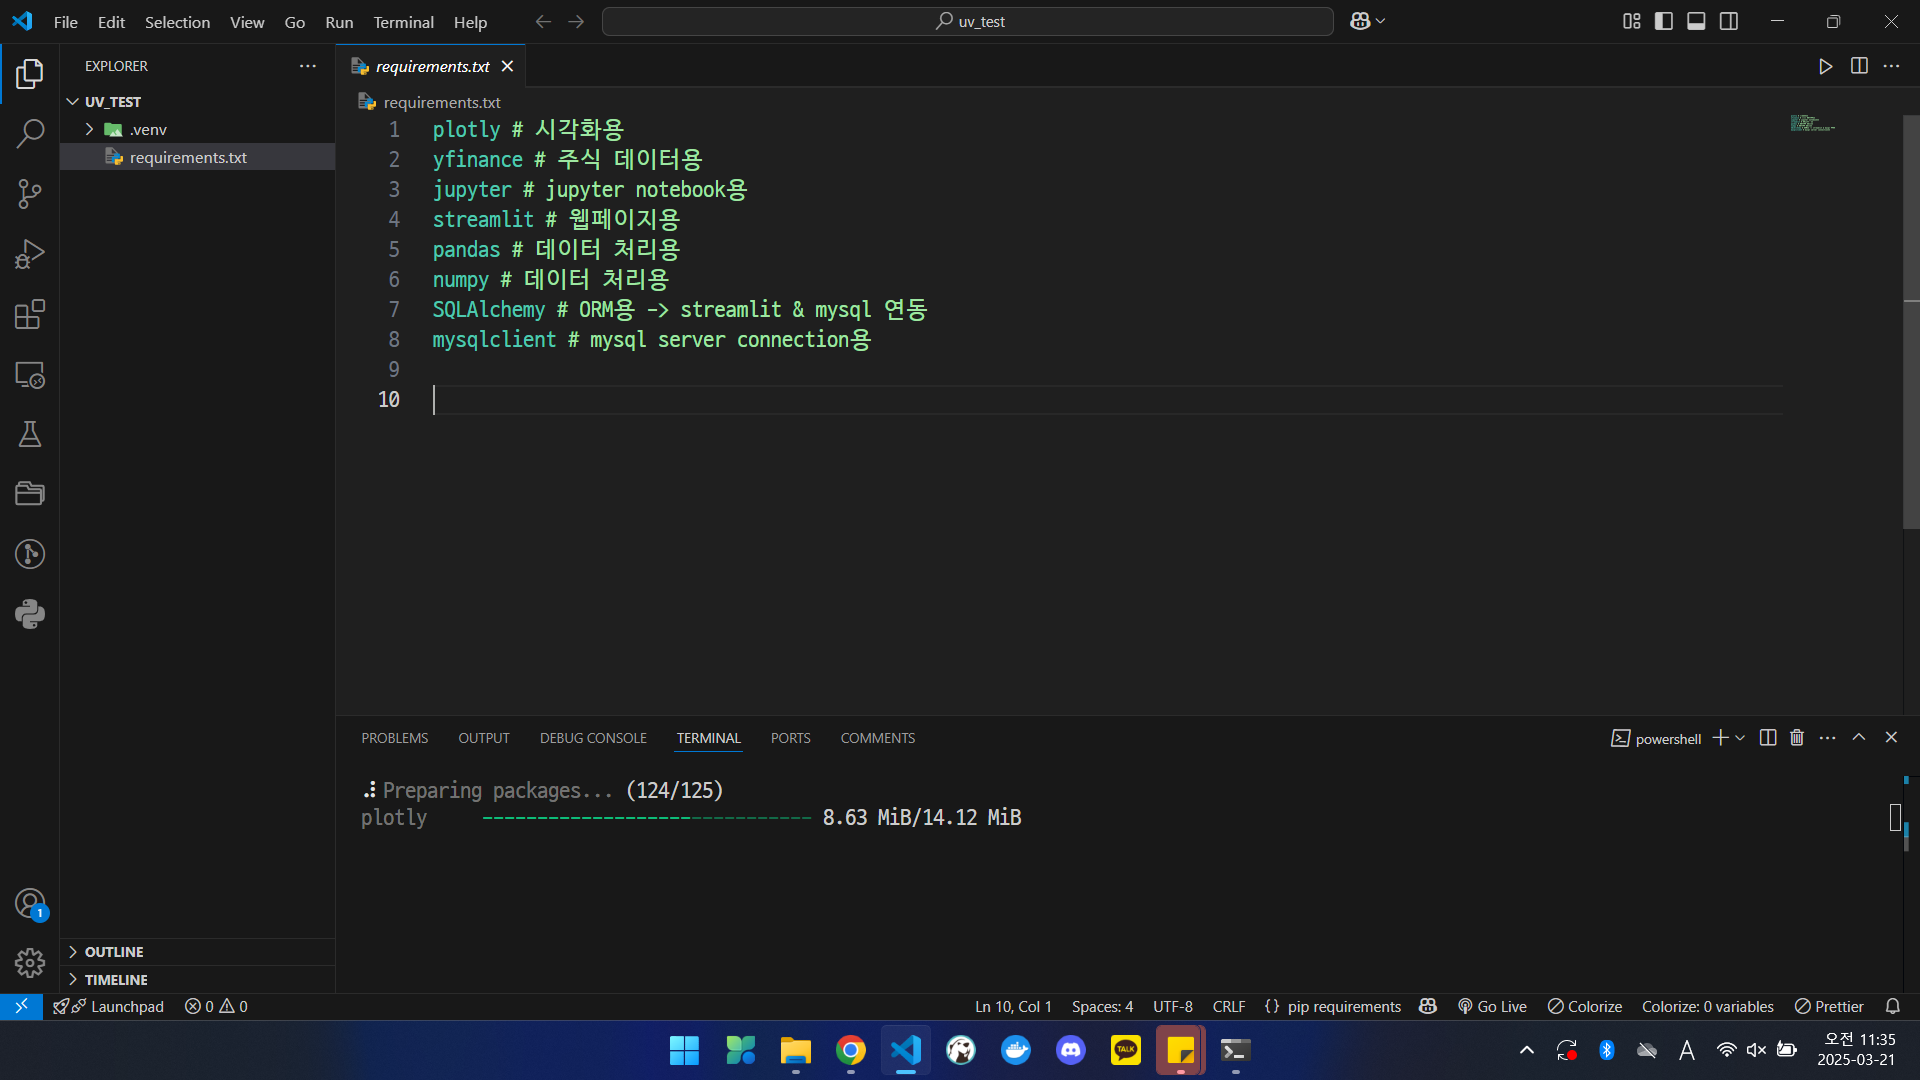1920x1080 pixels.
Task: Open the Extensions view
Action: click(30, 314)
